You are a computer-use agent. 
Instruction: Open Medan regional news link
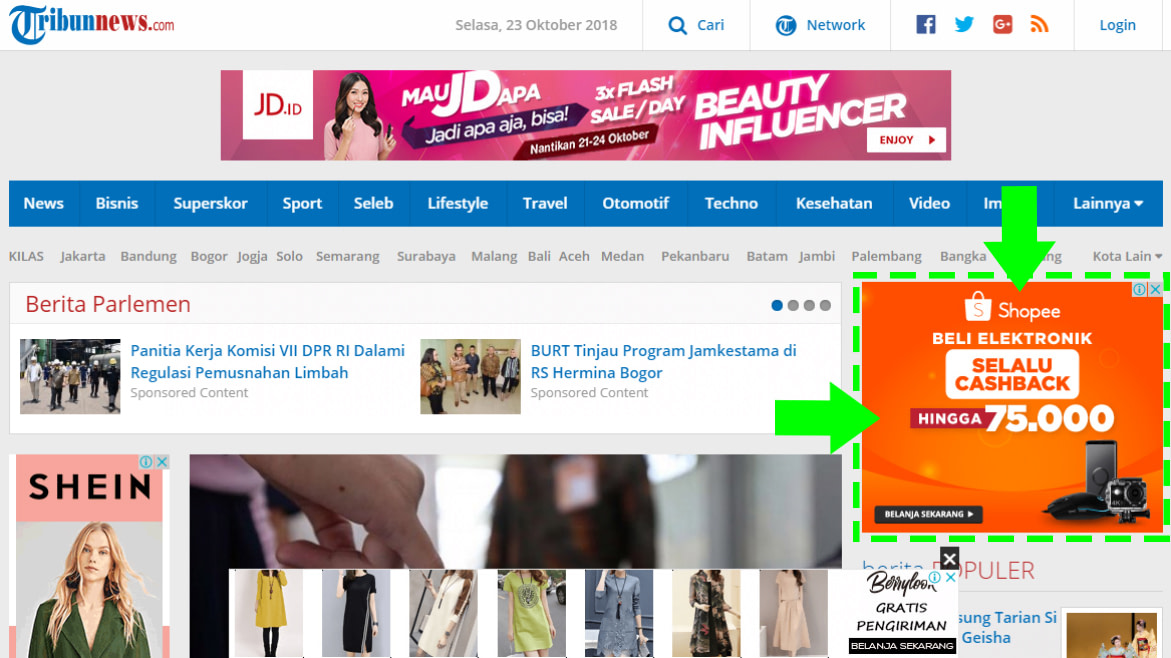(x=623, y=256)
